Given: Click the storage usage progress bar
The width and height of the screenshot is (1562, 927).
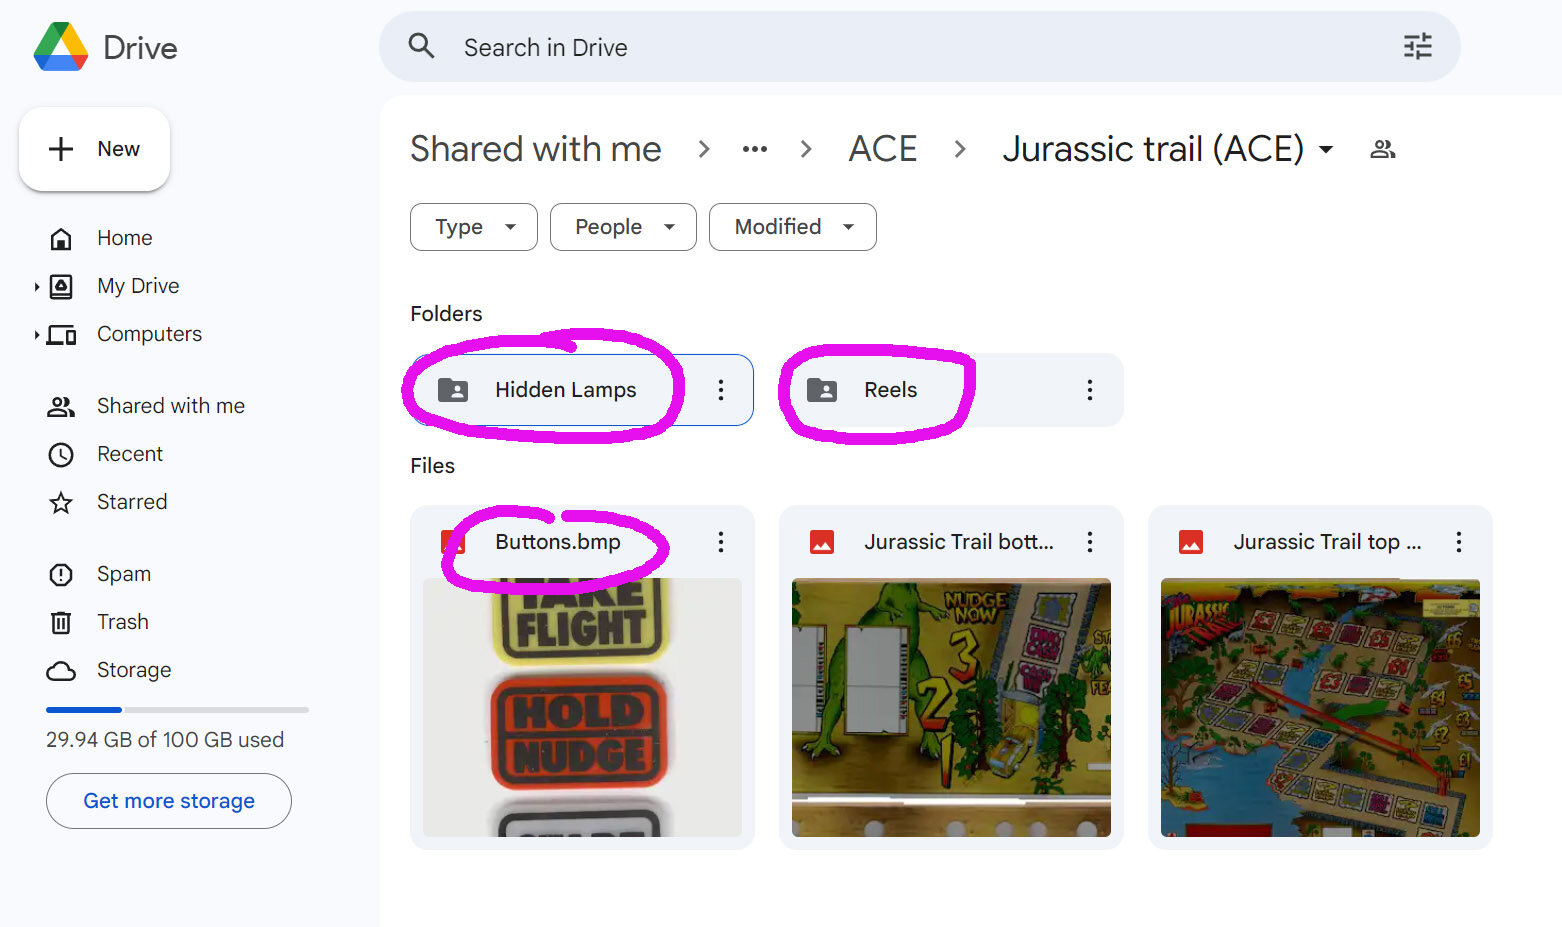Looking at the screenshot, I should pyautogui.click(x=177, y=710).
